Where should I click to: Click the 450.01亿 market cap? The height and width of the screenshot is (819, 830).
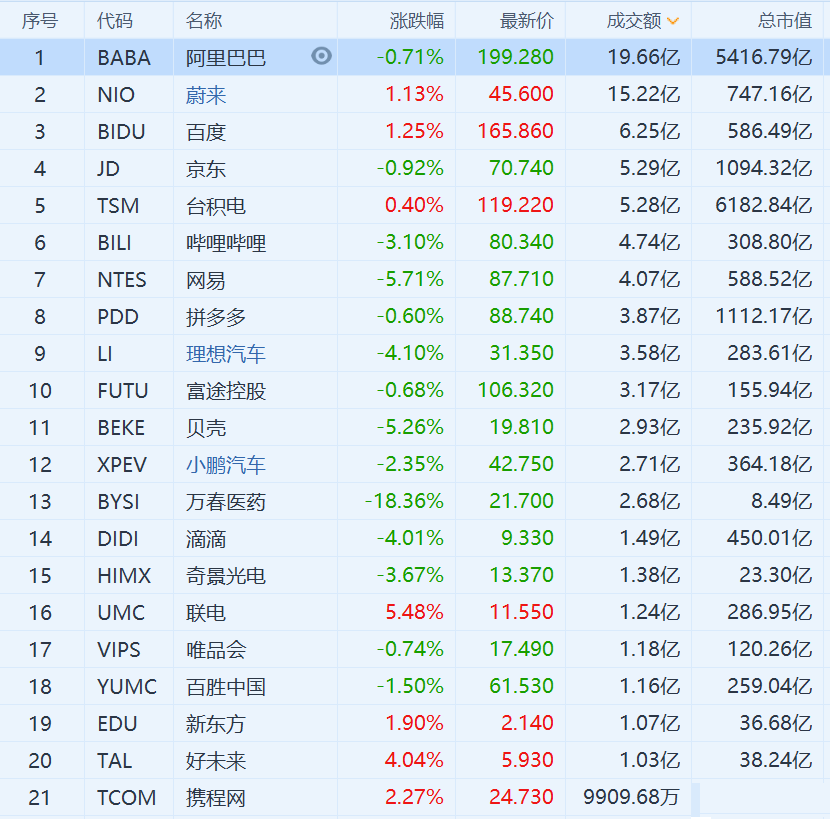point(770,538)
